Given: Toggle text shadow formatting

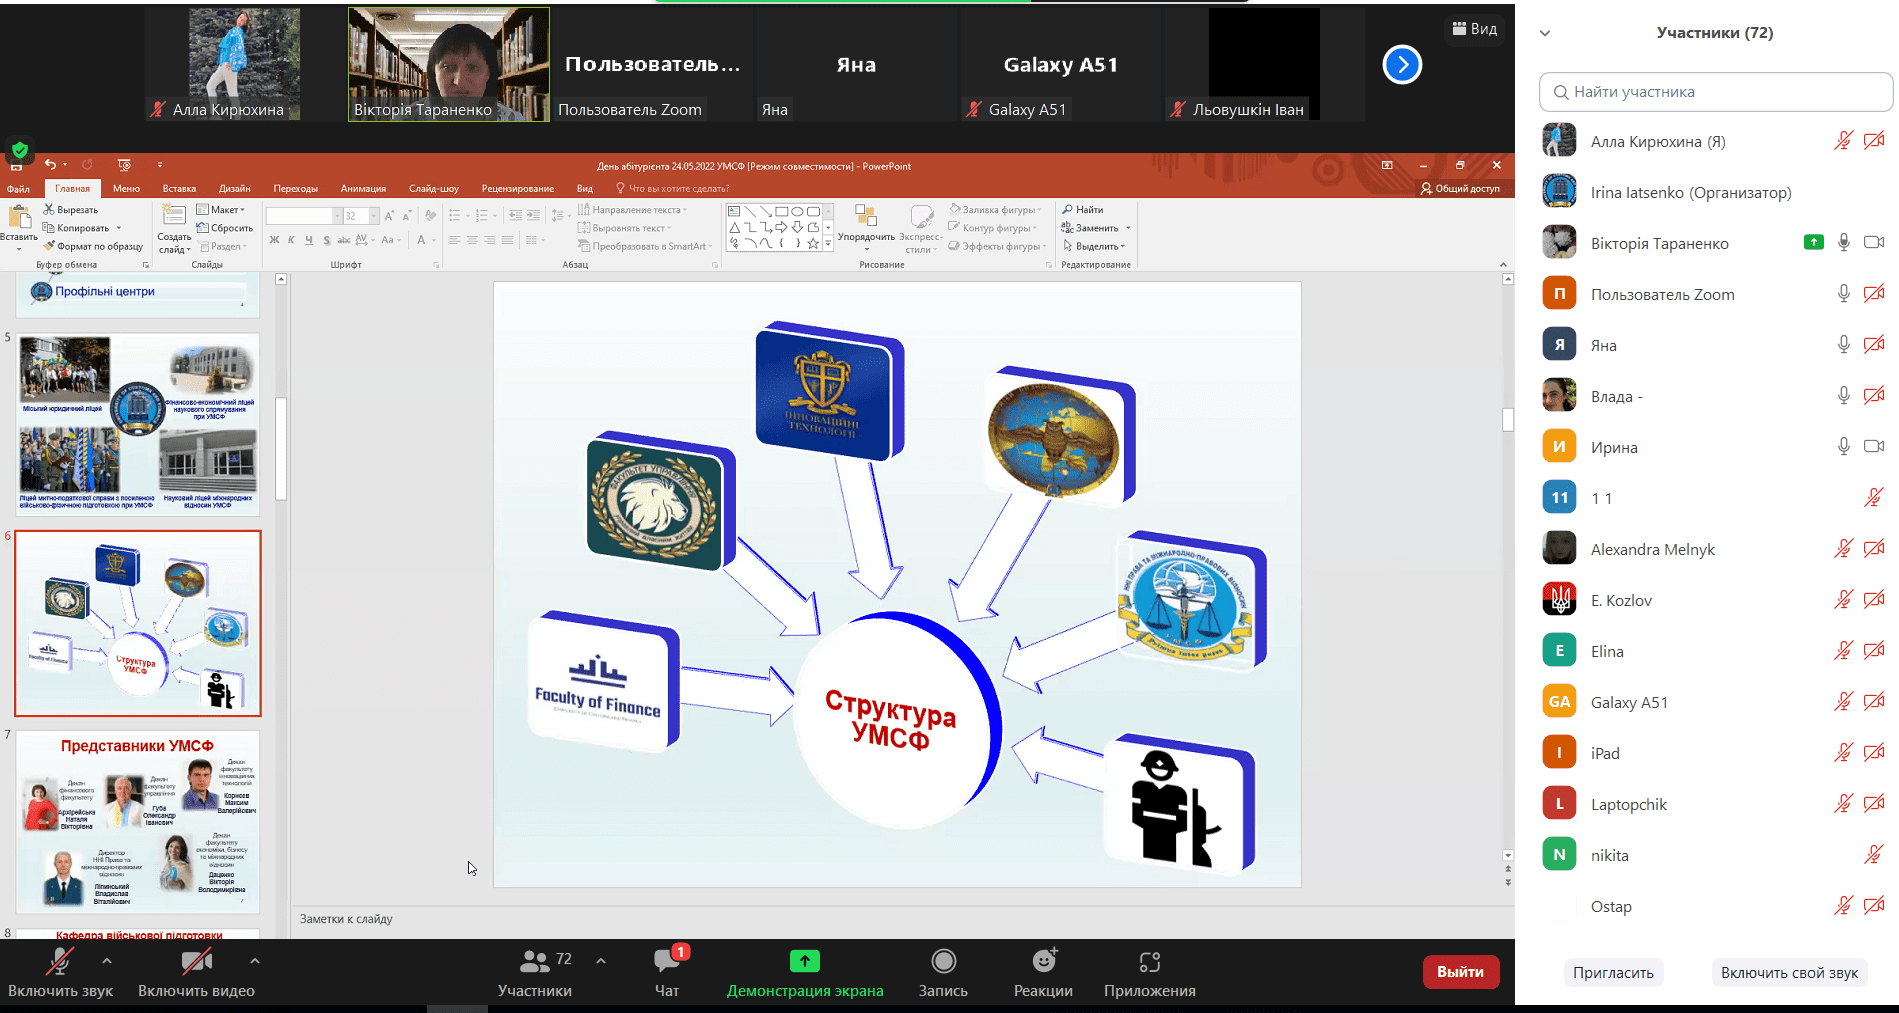Looking at the screenshot, I should (326, 240).
